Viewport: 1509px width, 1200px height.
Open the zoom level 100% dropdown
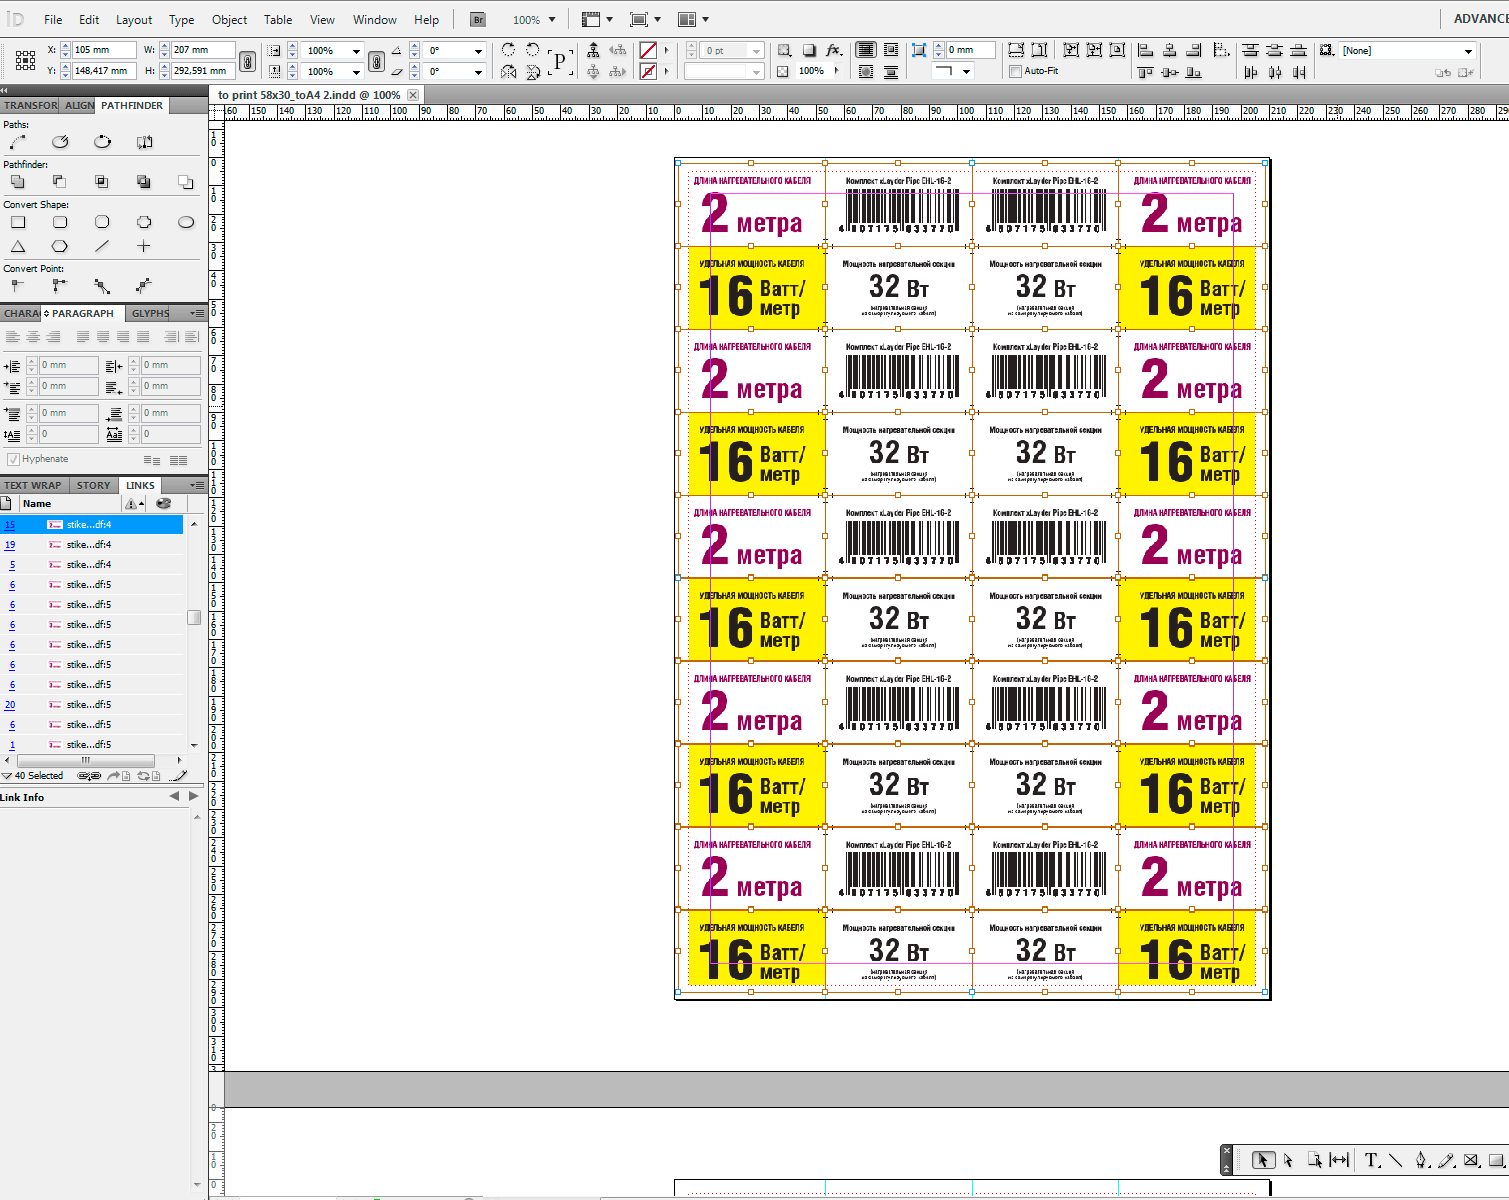(x=552, y=20)
